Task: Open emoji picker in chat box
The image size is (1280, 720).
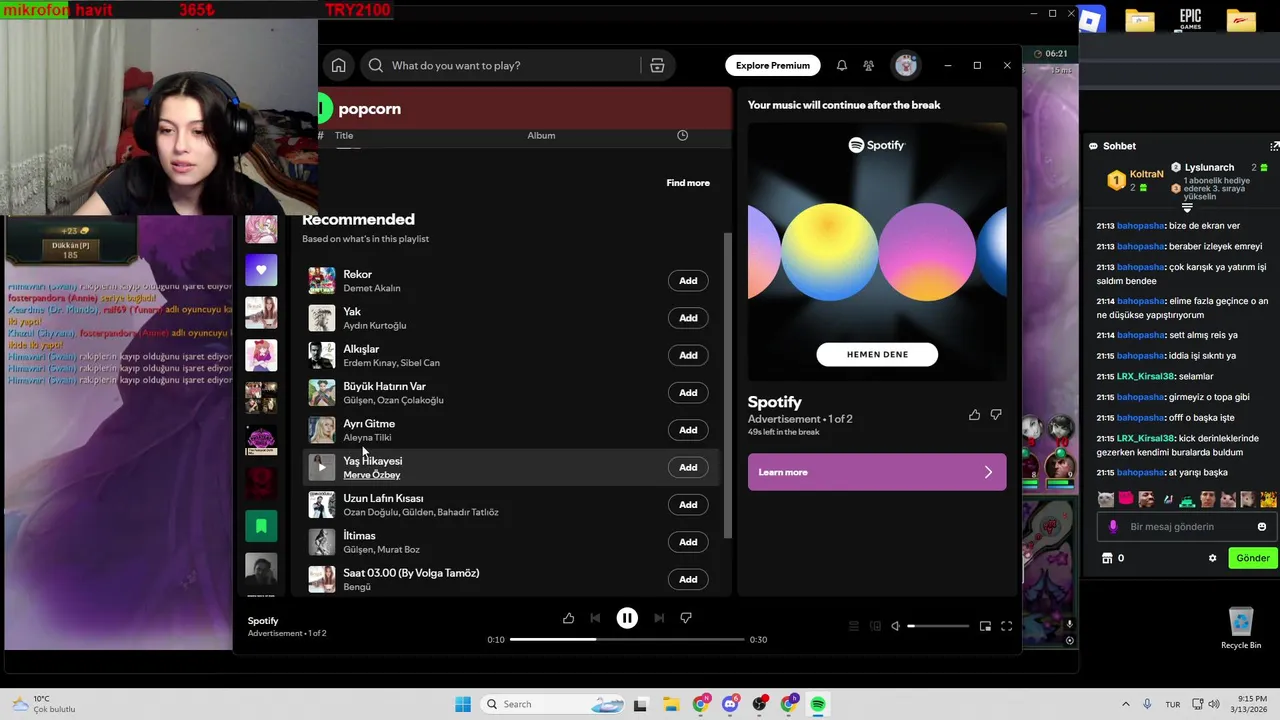Action: coord(1262,527)
